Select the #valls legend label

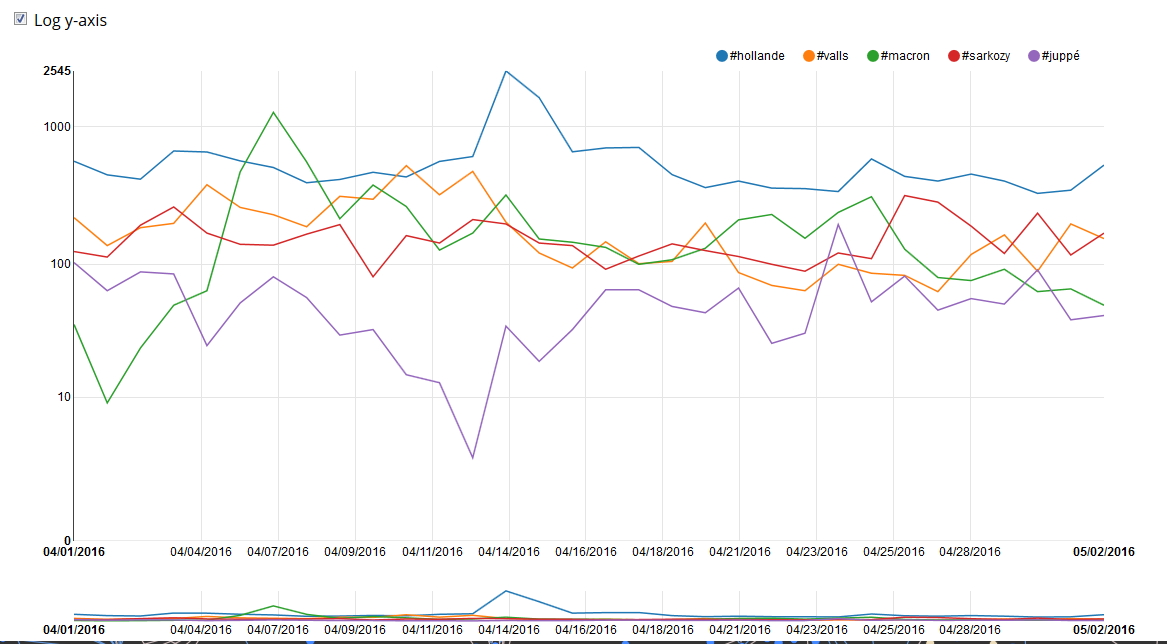[x=832, y=56]
